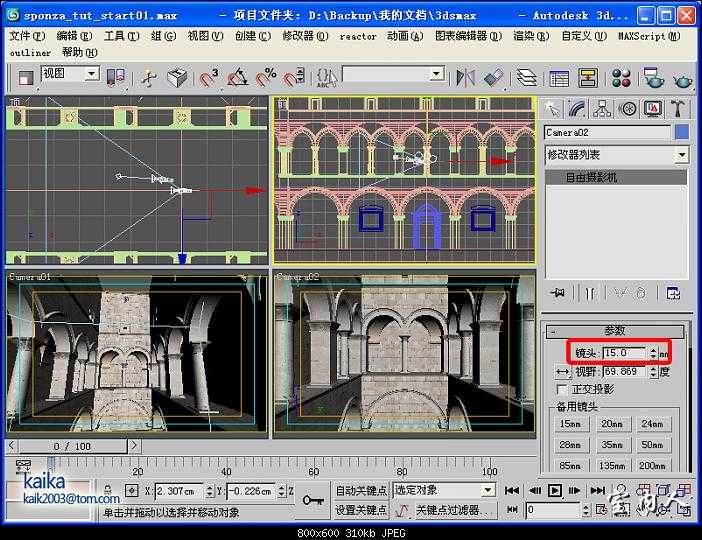Click the Camera02 object name field
Image resolution: width=702 pixels, height=540 pixels.
point(608,133)
